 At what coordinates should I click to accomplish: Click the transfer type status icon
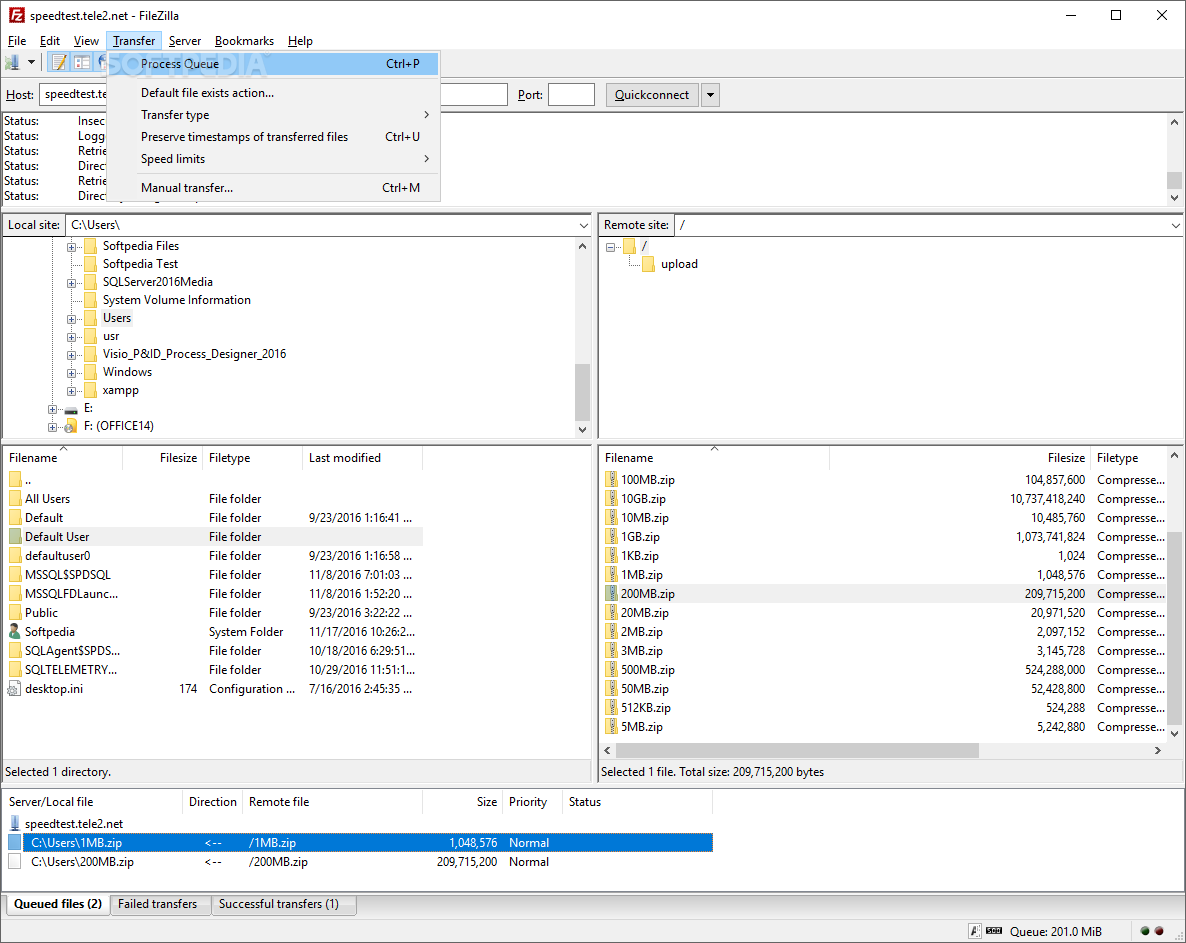pos(975,931)
